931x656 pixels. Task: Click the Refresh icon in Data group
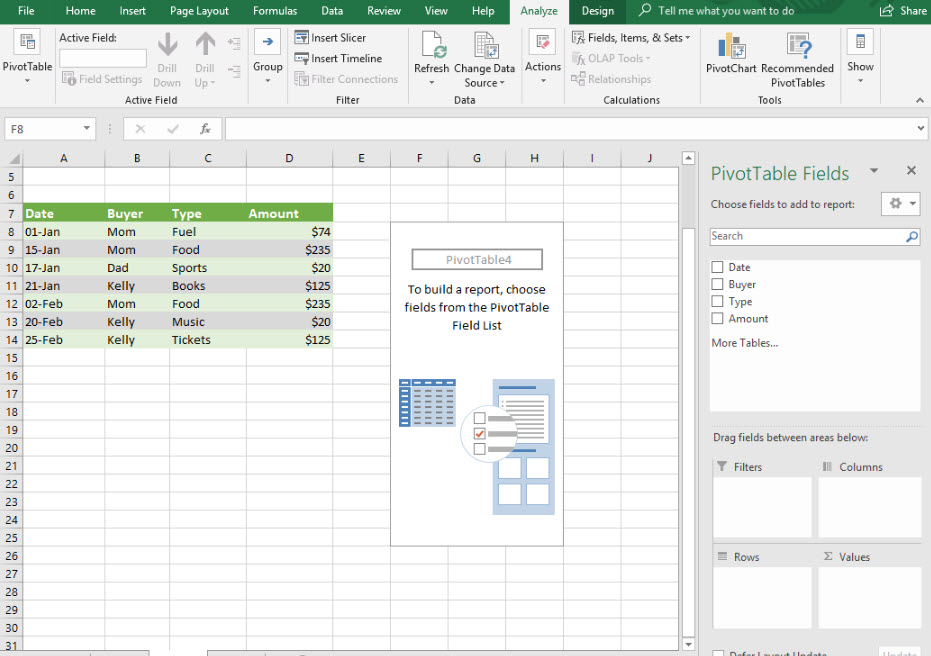(x=432, y=46)
